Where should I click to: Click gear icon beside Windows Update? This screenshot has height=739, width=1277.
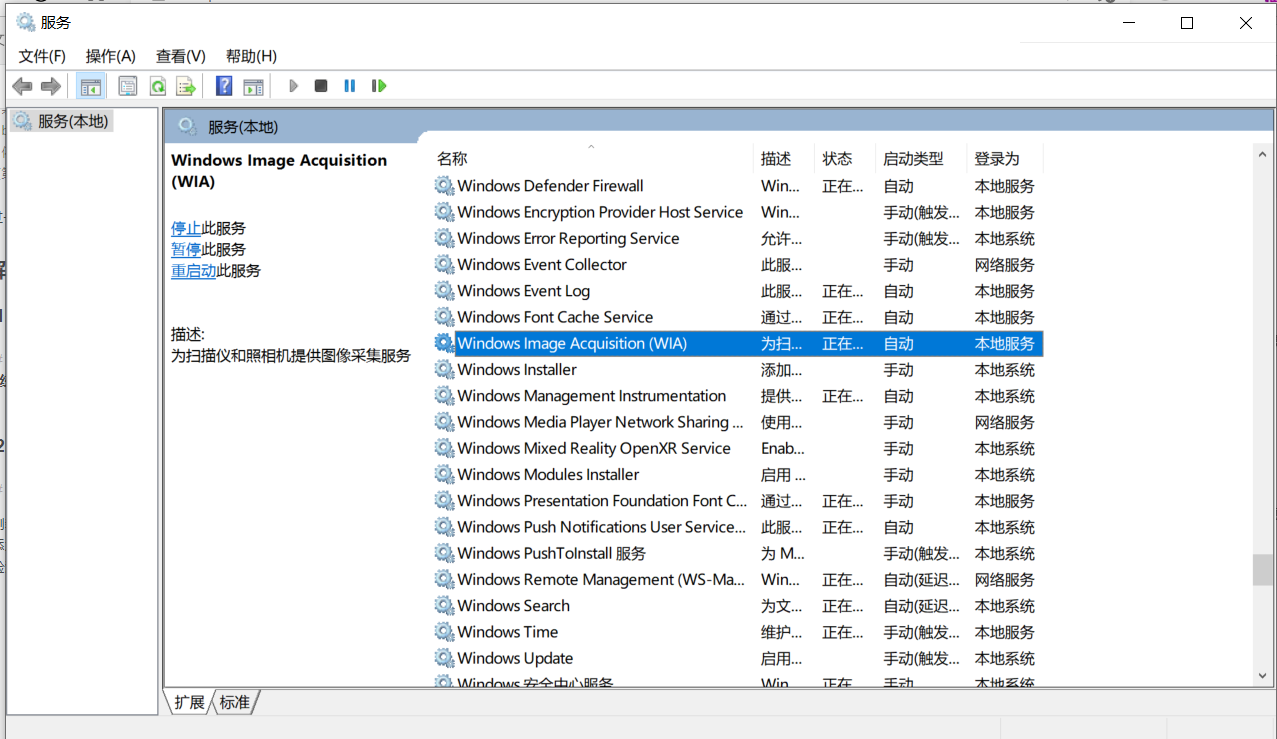444,658
